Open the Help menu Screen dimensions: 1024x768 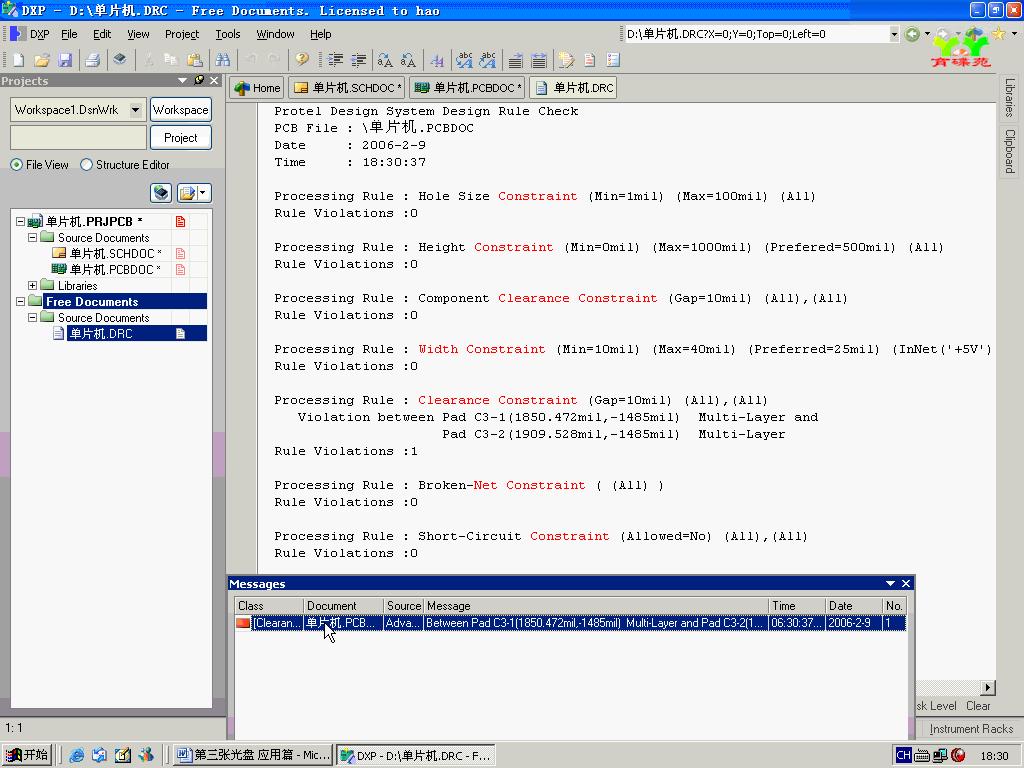click(x=321, y=34)
